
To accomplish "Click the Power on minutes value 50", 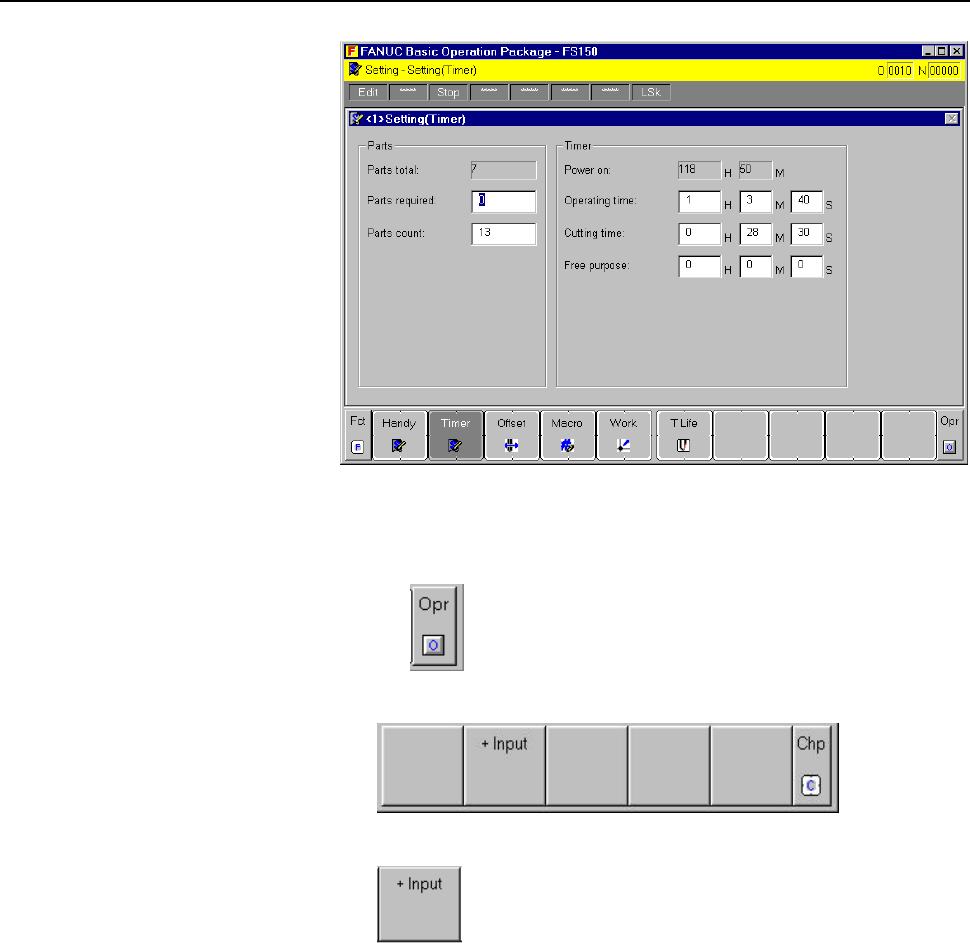I will point(755,170).
